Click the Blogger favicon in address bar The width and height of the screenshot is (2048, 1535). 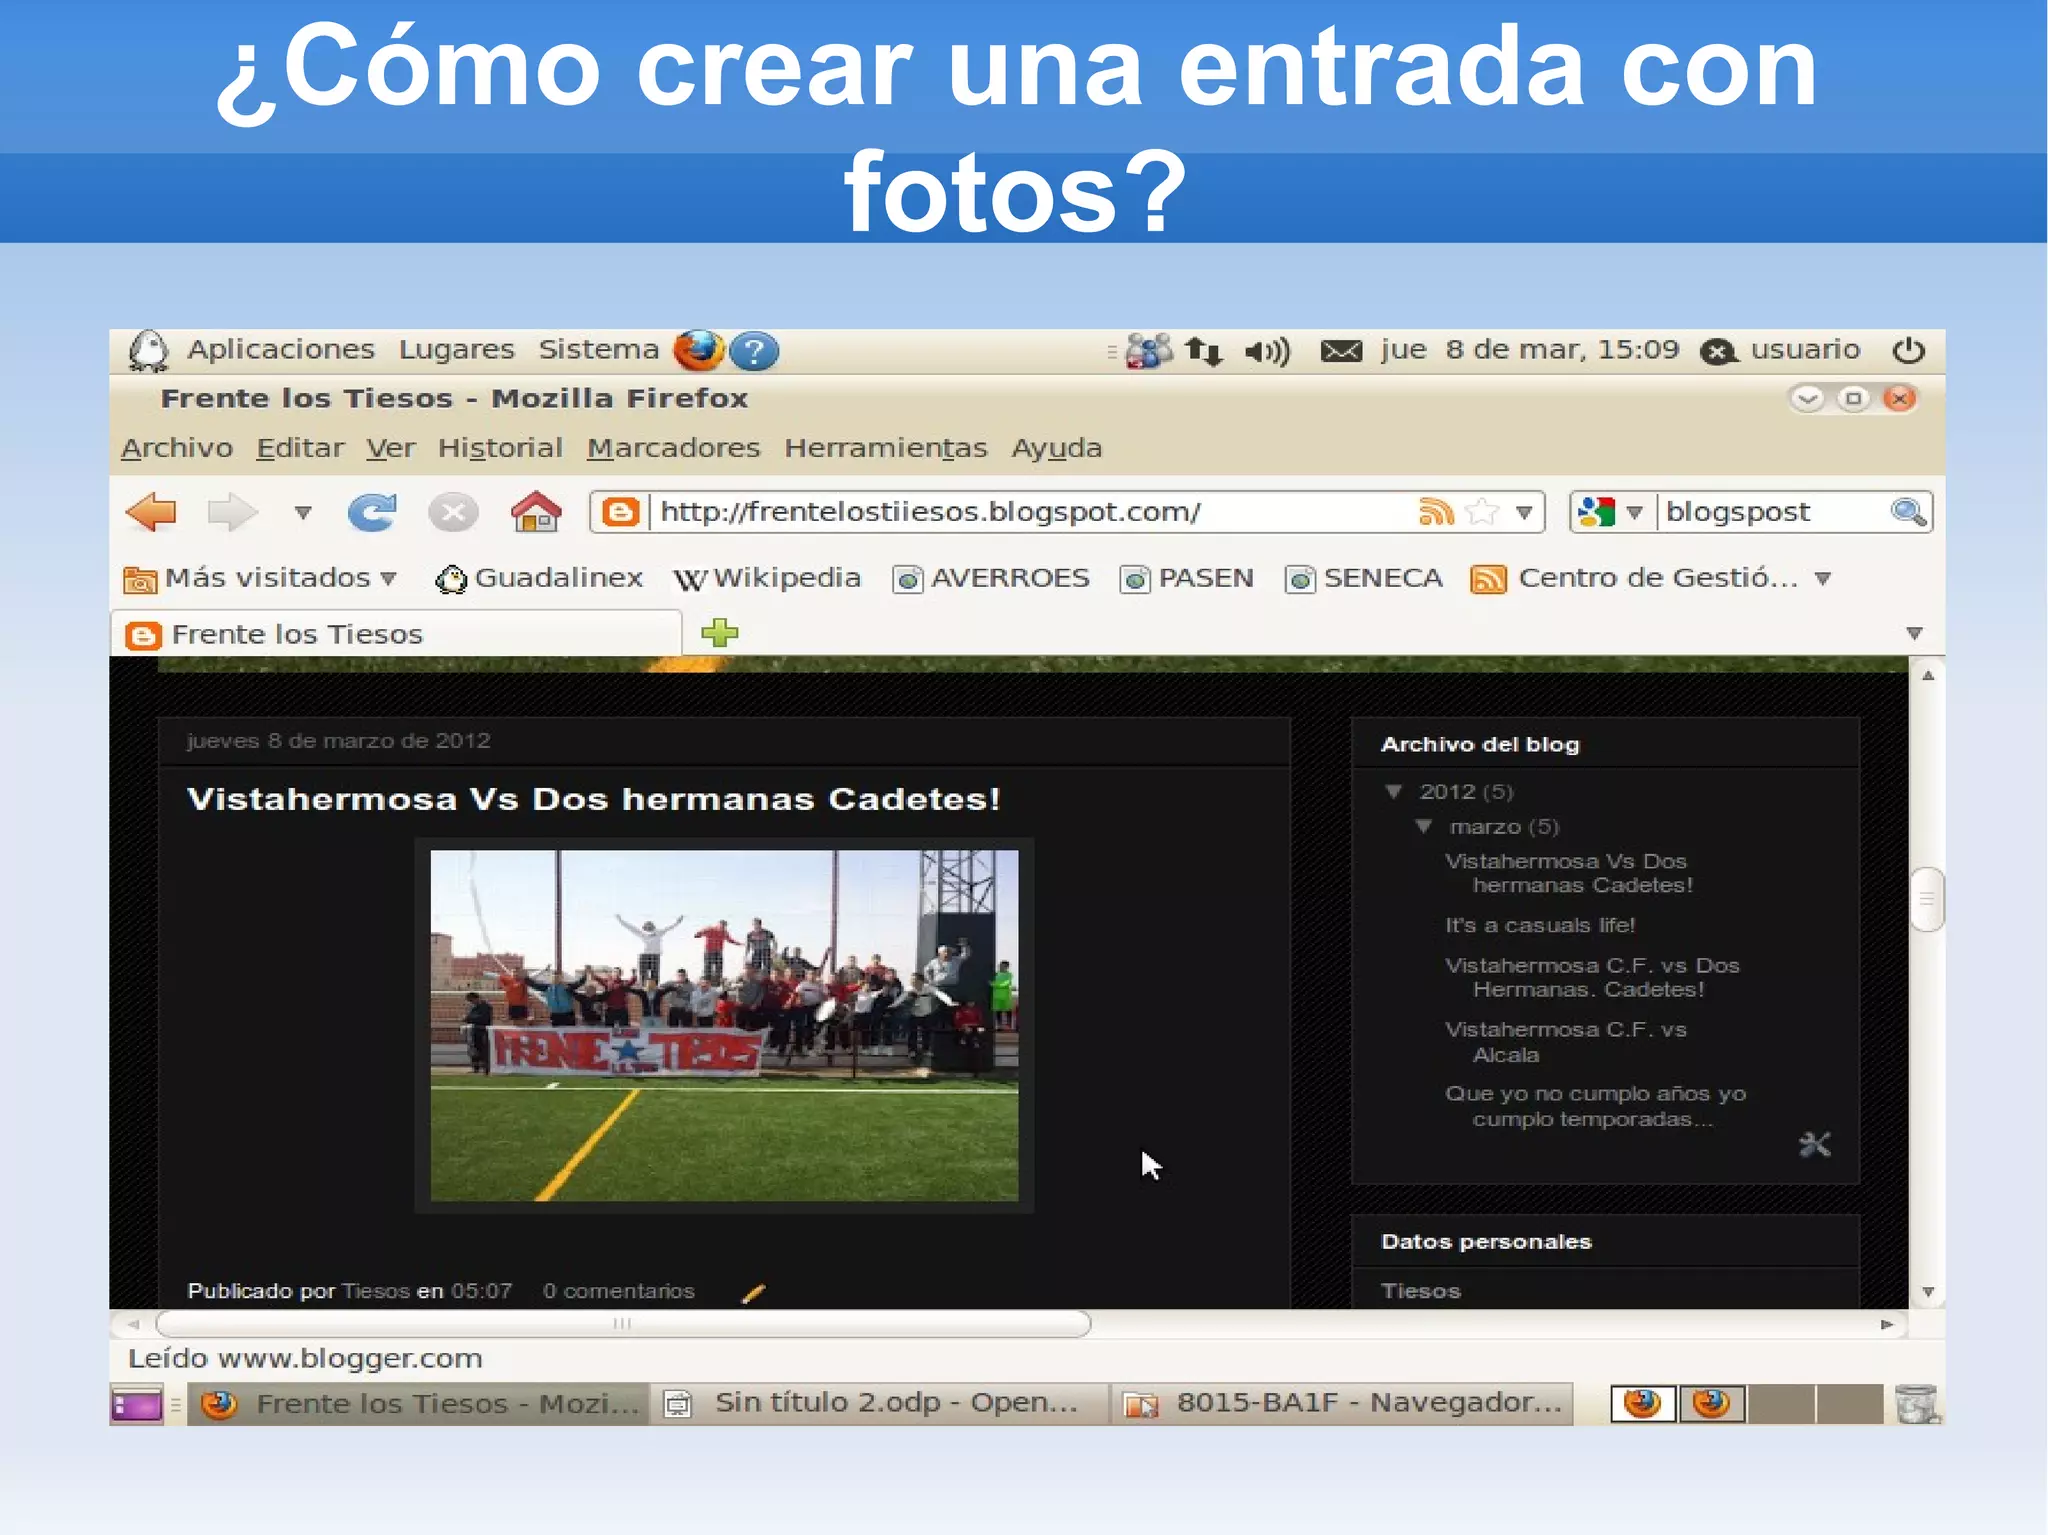[x=620, y=512]
